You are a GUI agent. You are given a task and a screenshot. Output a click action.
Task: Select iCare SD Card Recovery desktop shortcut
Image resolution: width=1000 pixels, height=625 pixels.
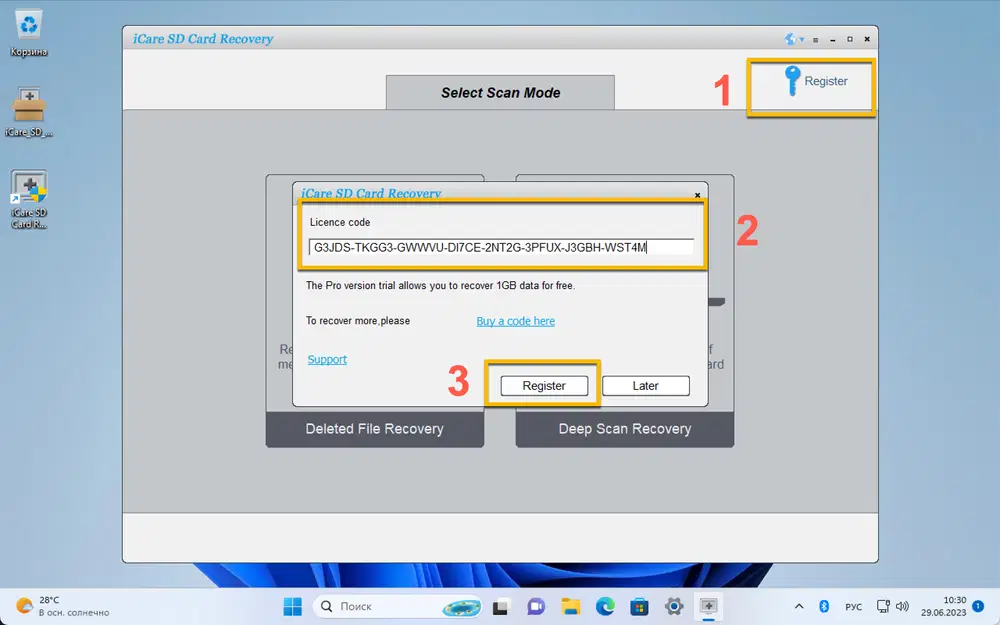point(29,199)
